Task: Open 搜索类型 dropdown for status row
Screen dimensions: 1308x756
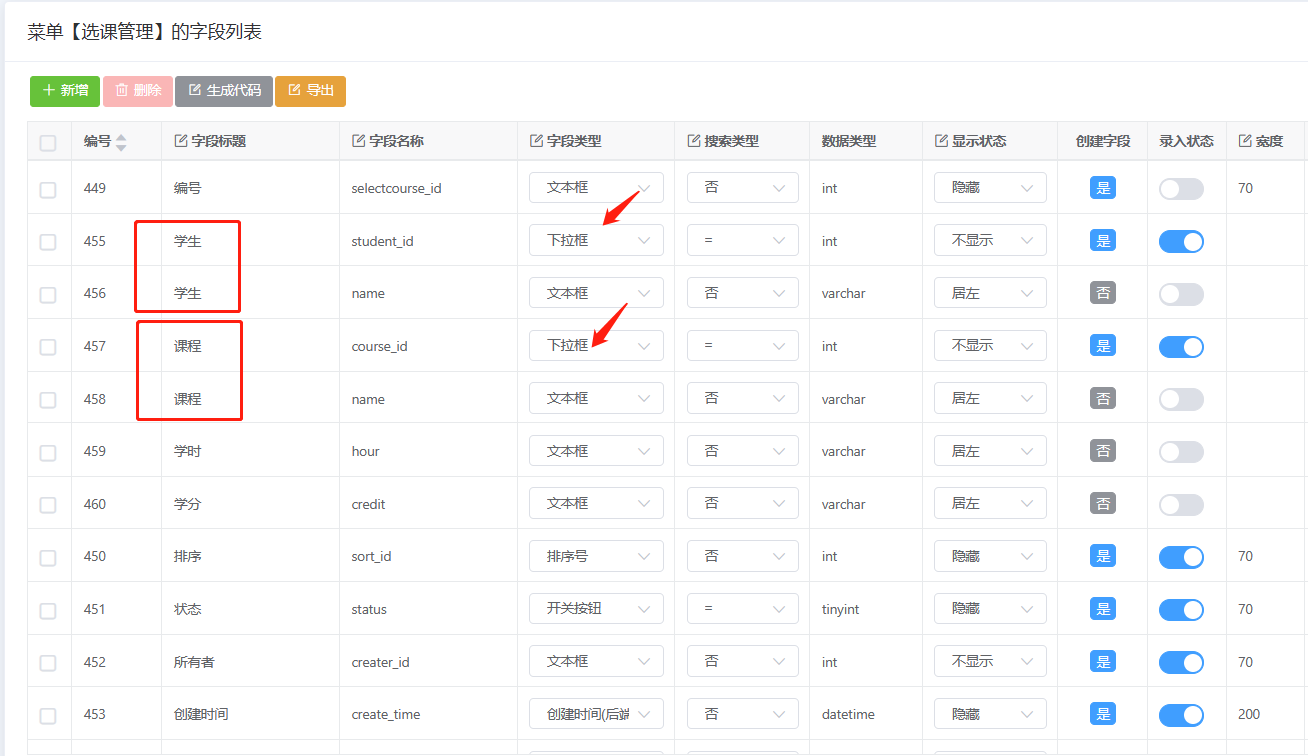Action: tap(742, 609)
